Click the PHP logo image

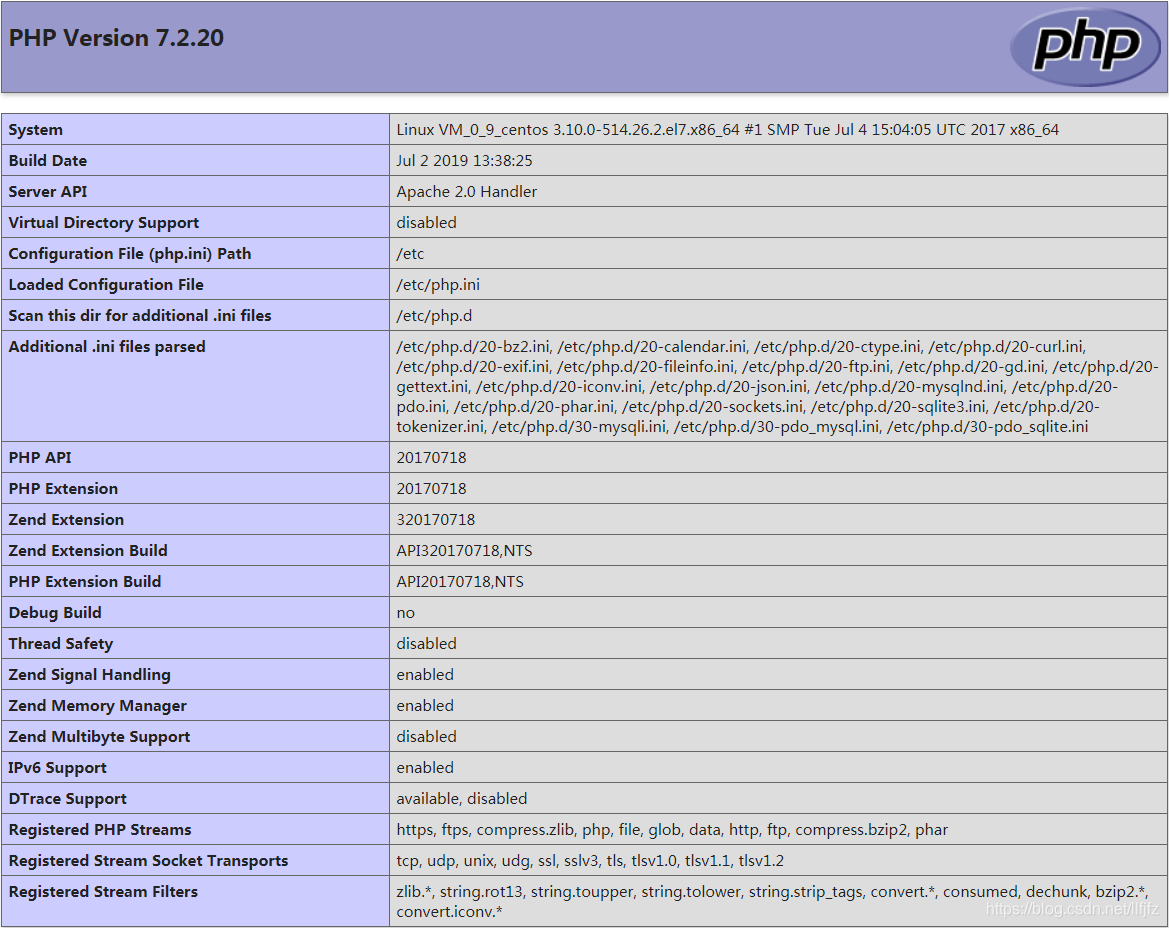coord(1085,46)
